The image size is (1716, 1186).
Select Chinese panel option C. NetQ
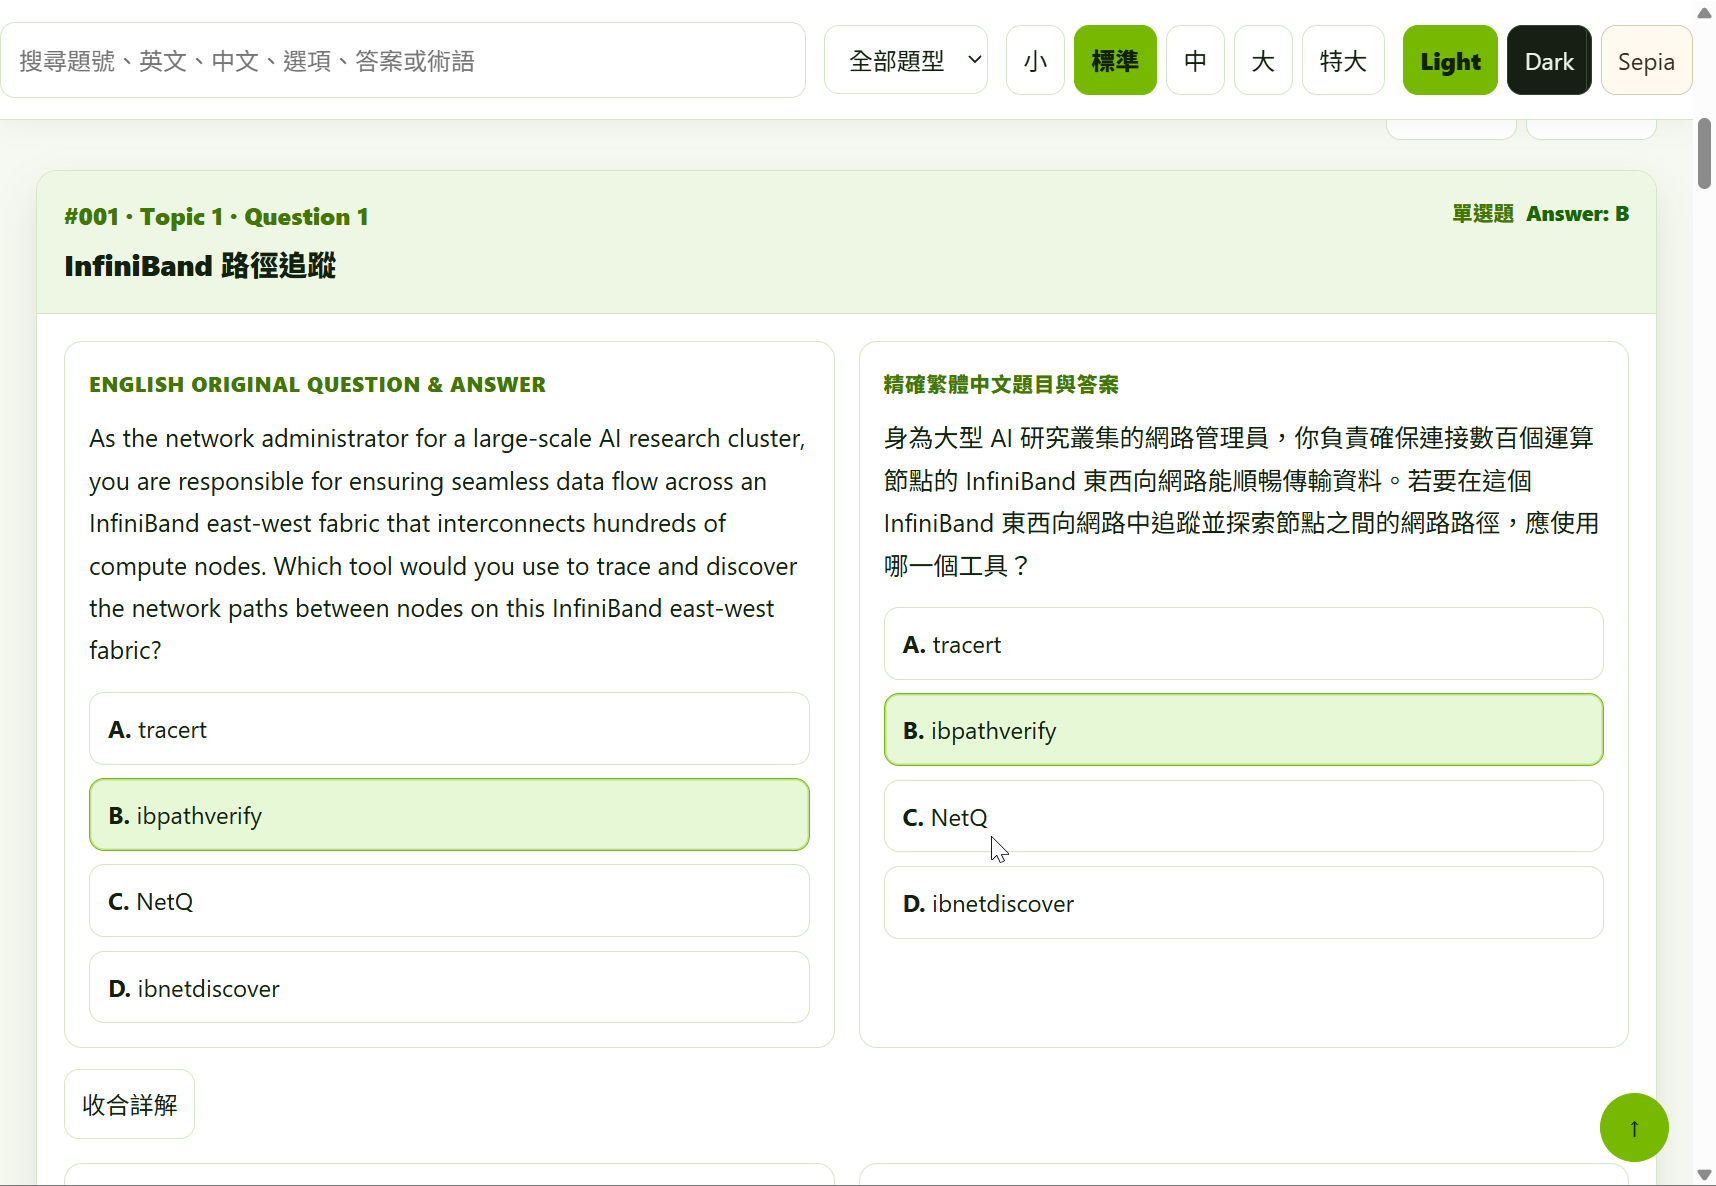(1243, 817)
